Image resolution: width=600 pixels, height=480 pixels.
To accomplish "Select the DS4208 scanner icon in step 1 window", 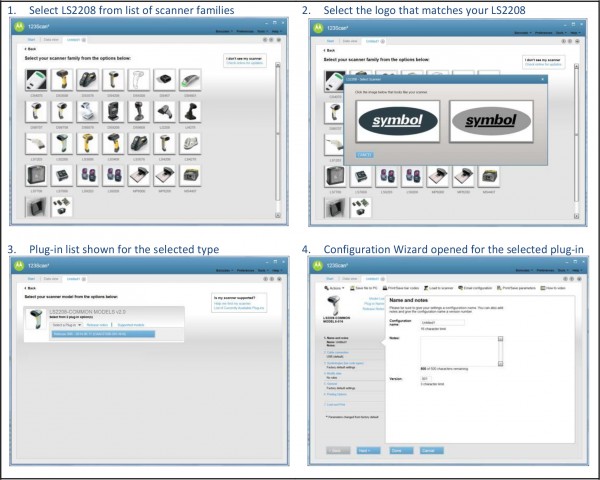I will point(113,80).
